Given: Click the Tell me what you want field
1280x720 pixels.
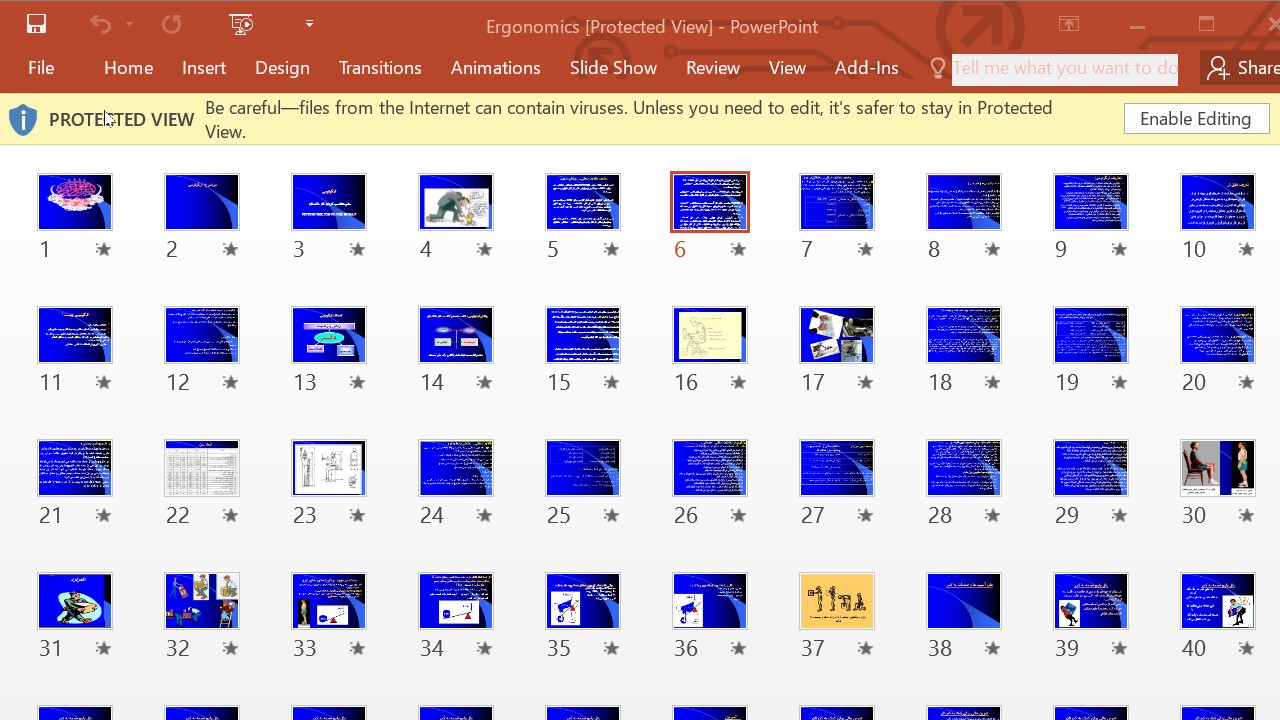Looking at the screenshot, I should click(x=1064, y=68).
